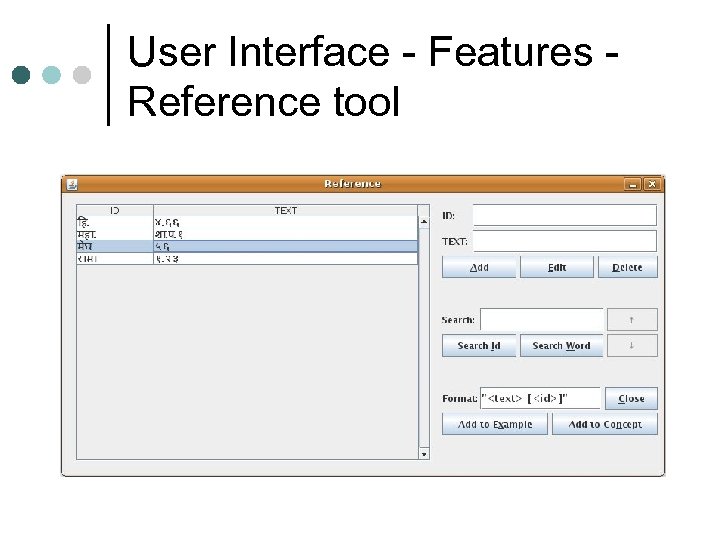Click the Search Id button

coord(479,345)
